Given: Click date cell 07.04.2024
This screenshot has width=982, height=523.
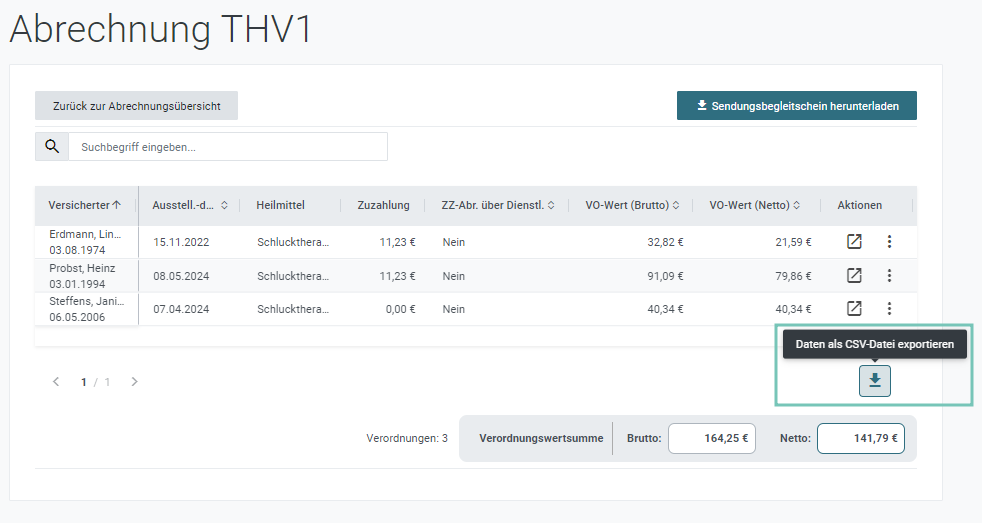Looking at the screenshot, I should [181, 309].
